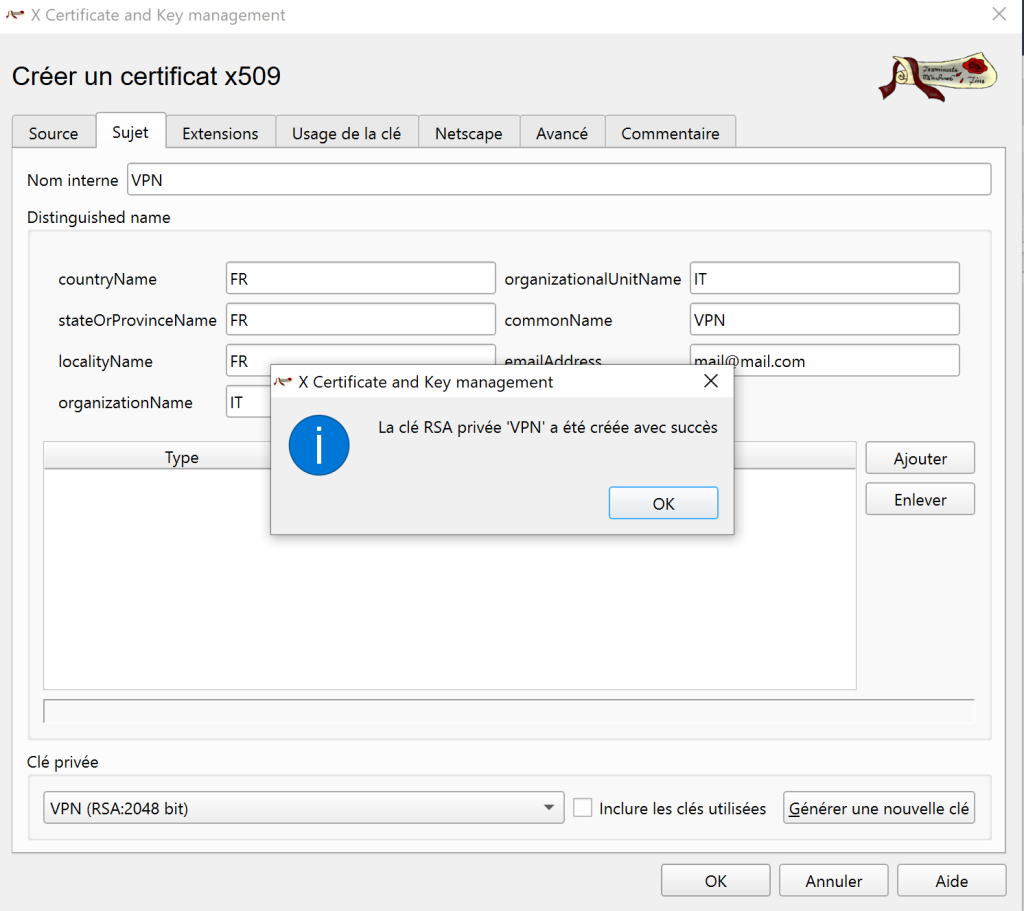Close the RSA key success dialog

point(710,381)
